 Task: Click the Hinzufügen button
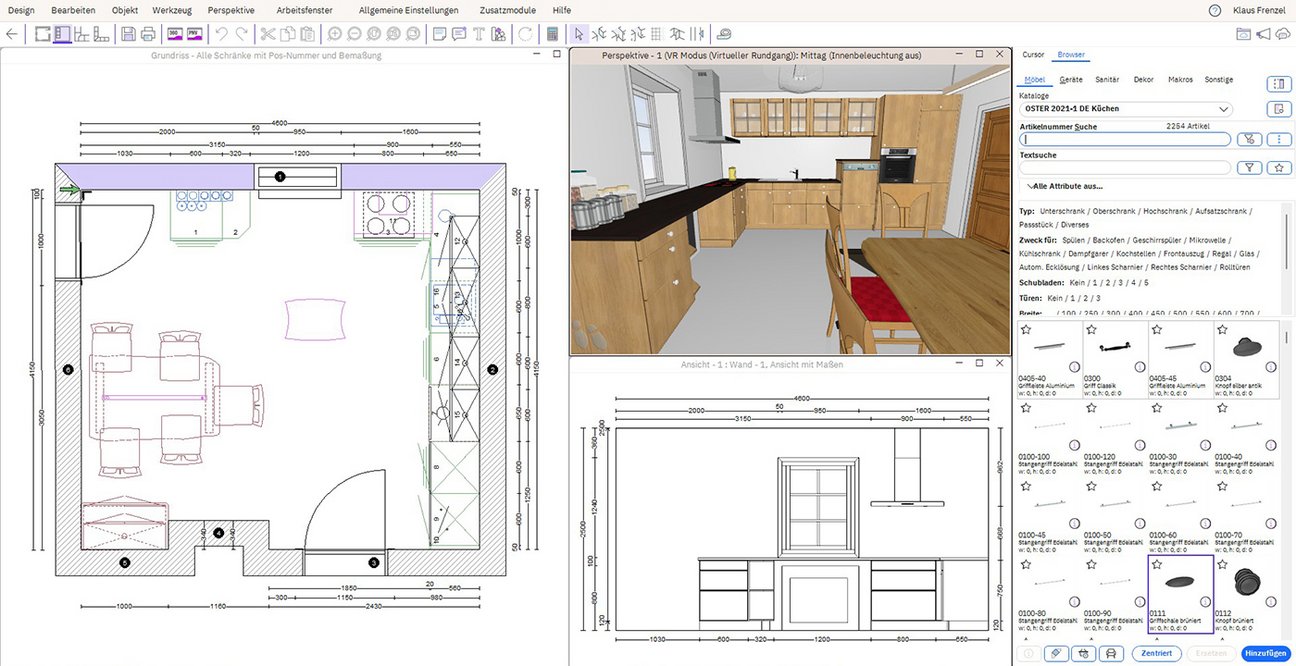pyautogui.click(x=1265, y=653)
